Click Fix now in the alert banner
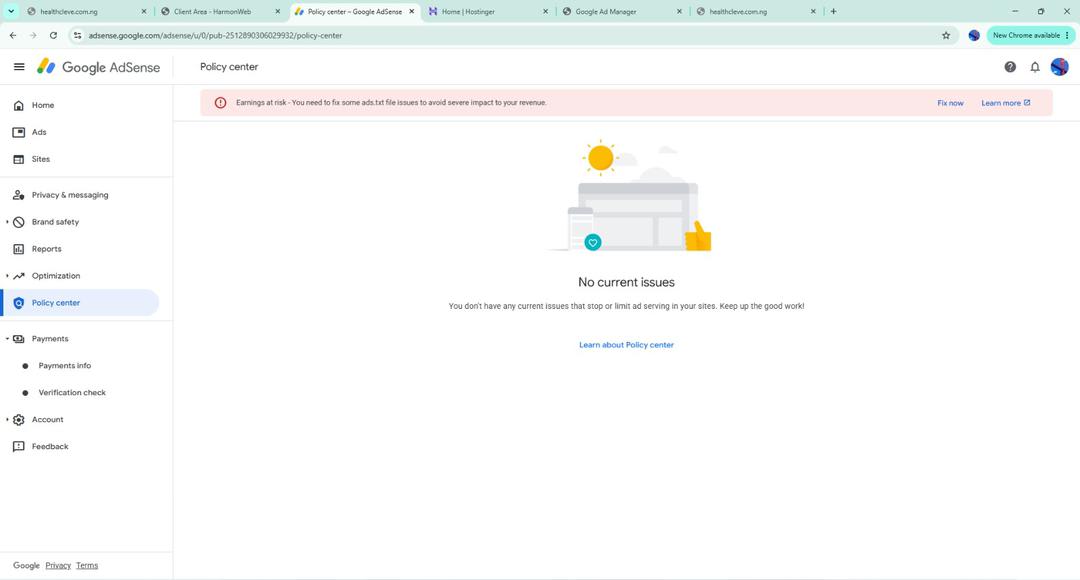The image size is (1080, 580). click(x=950, y=103)
